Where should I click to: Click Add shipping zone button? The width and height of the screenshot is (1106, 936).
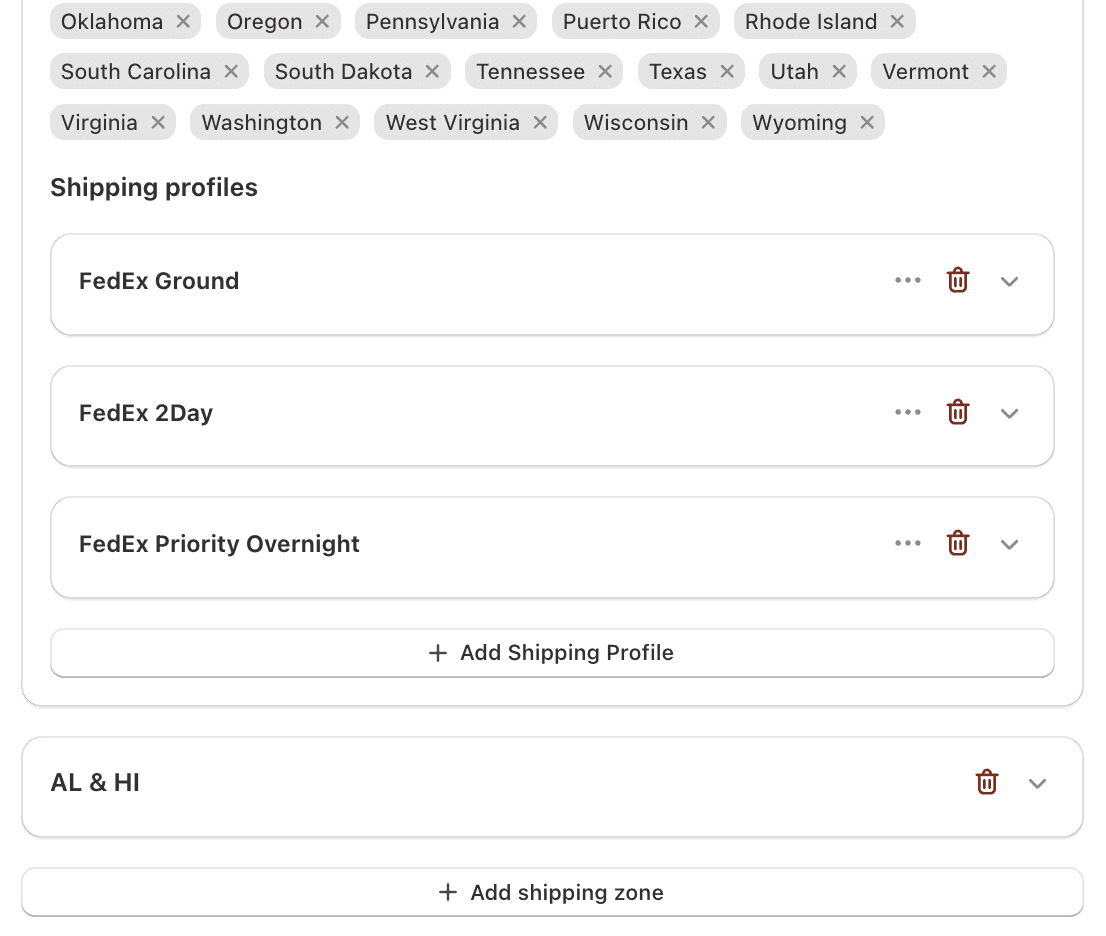(552, 892)
